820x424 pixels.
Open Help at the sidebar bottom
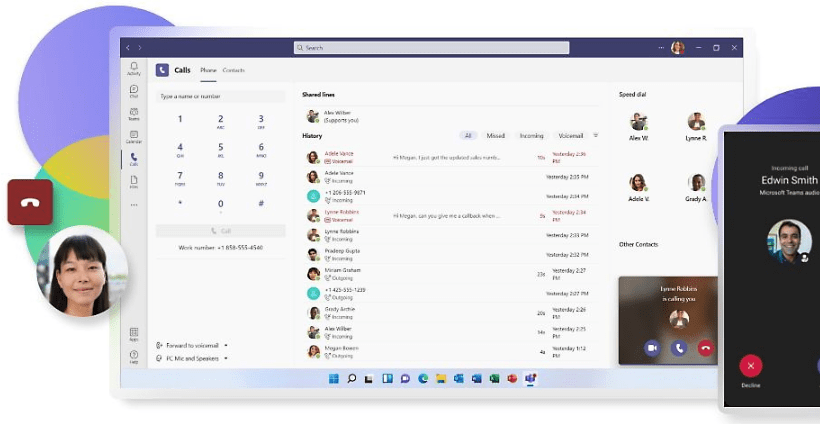click(134, 357)
